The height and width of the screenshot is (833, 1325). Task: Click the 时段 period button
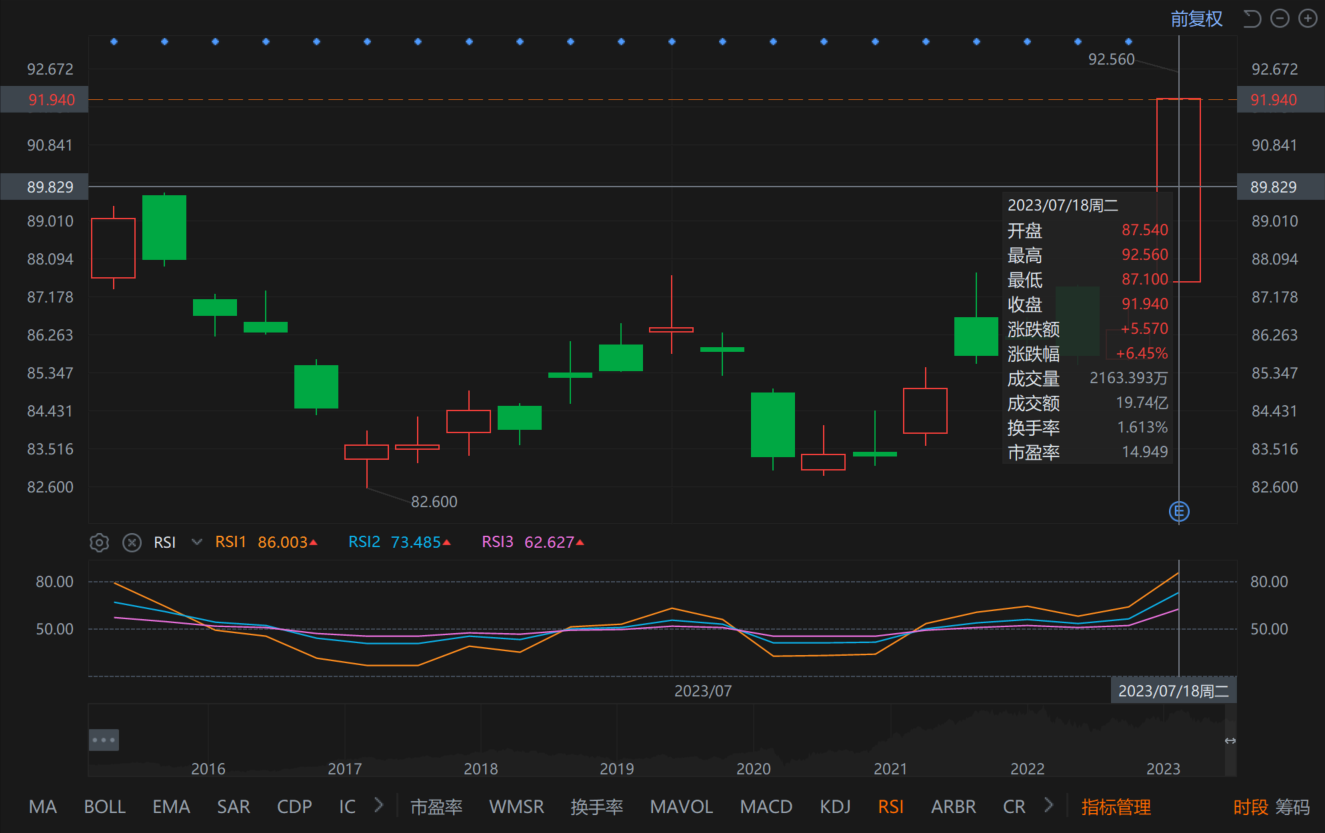(x=1250, y=807)
